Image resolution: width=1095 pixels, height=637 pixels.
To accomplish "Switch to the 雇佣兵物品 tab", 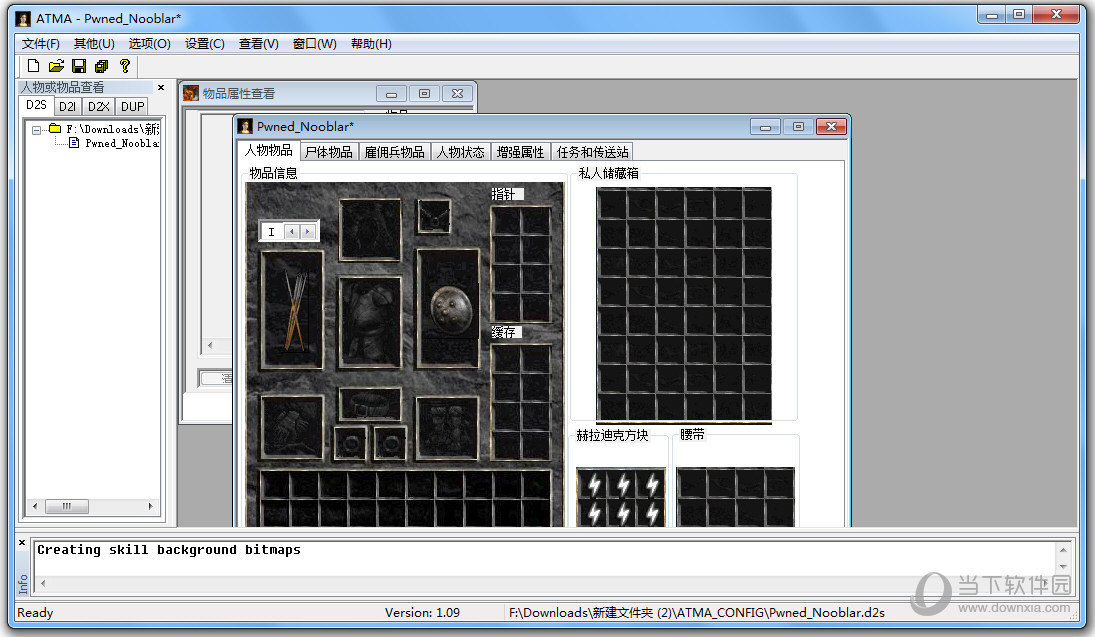I will (395, 152).
